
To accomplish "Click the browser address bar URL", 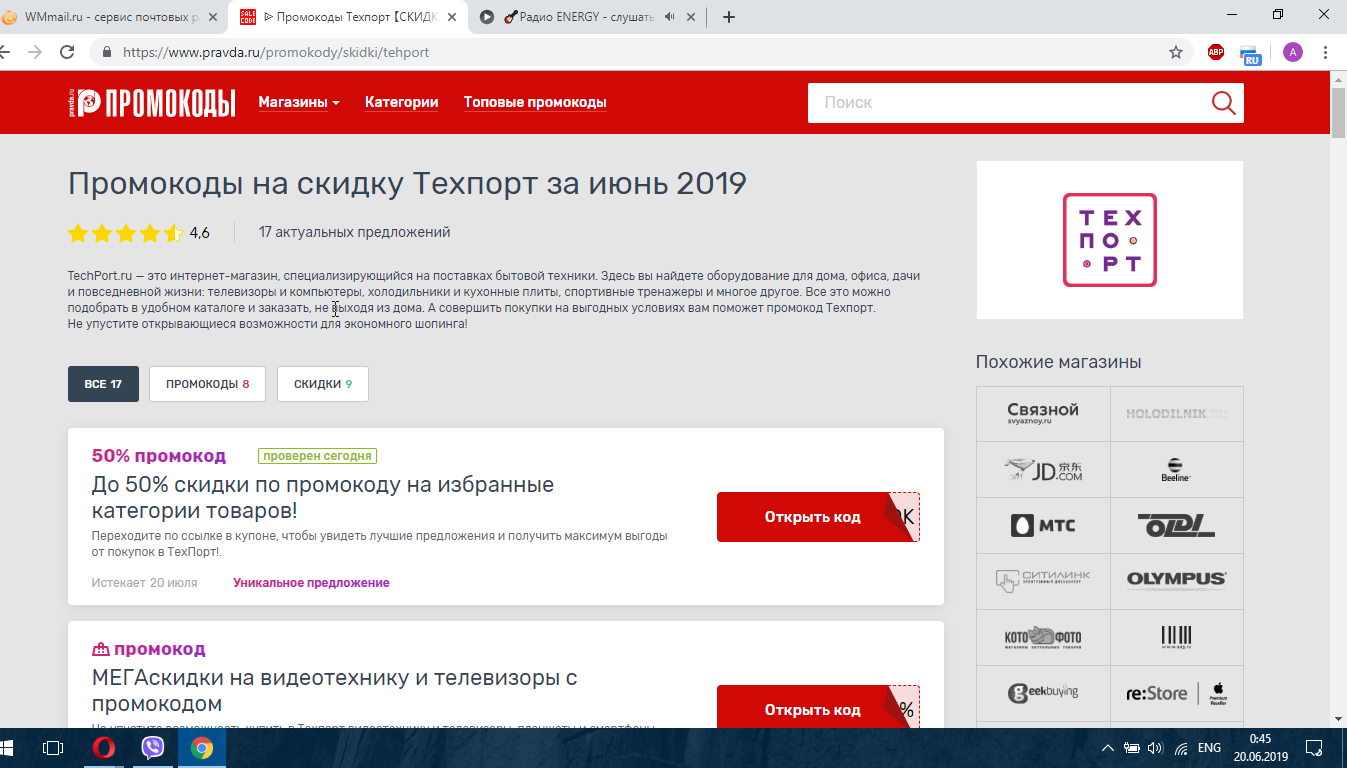I will point(276,52).
